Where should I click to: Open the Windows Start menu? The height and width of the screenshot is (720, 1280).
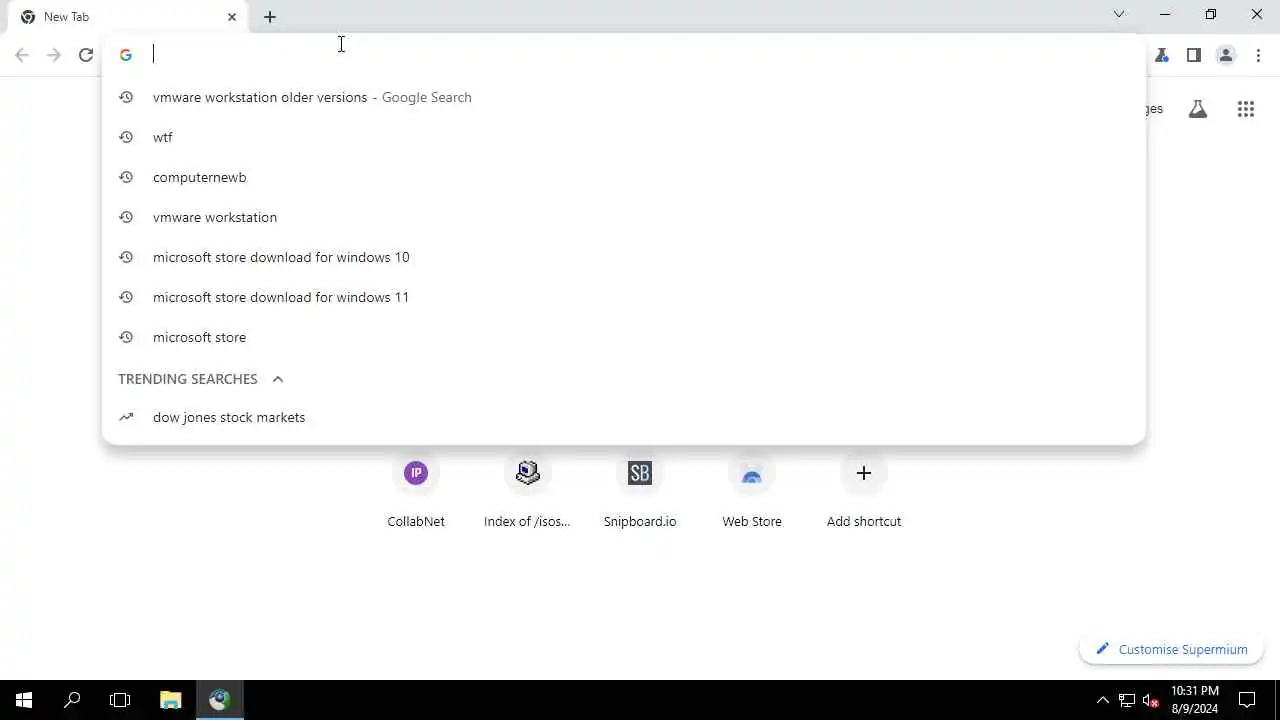(24, 700)
